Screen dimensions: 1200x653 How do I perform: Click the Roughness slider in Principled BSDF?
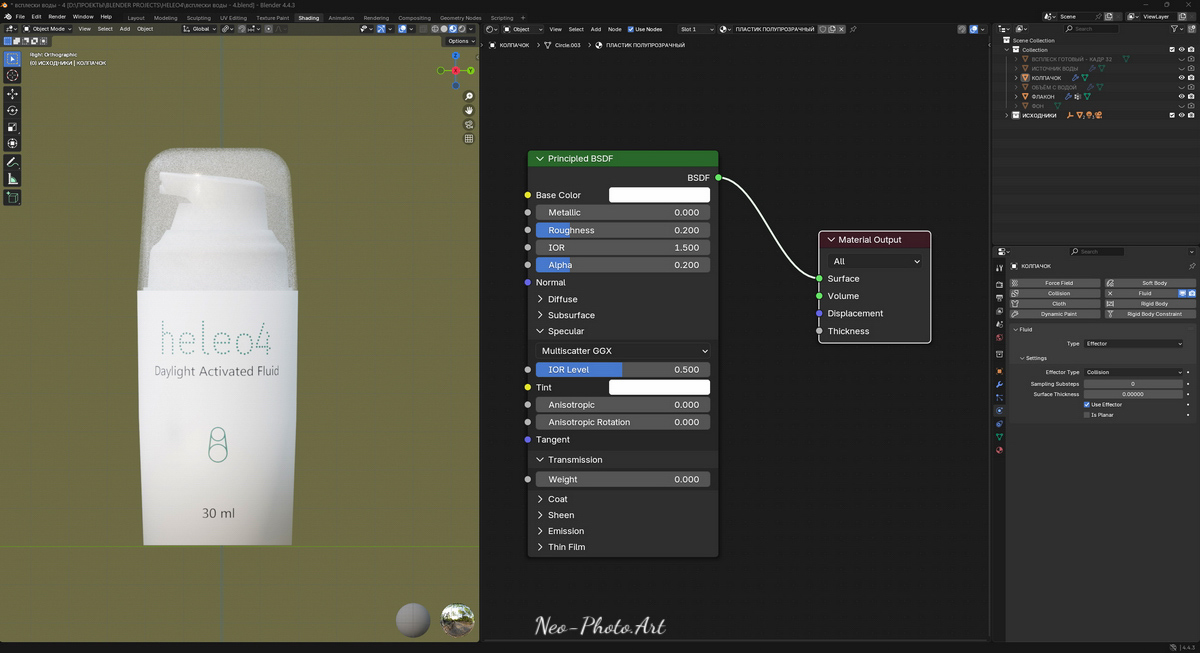(x=623, y=230)
